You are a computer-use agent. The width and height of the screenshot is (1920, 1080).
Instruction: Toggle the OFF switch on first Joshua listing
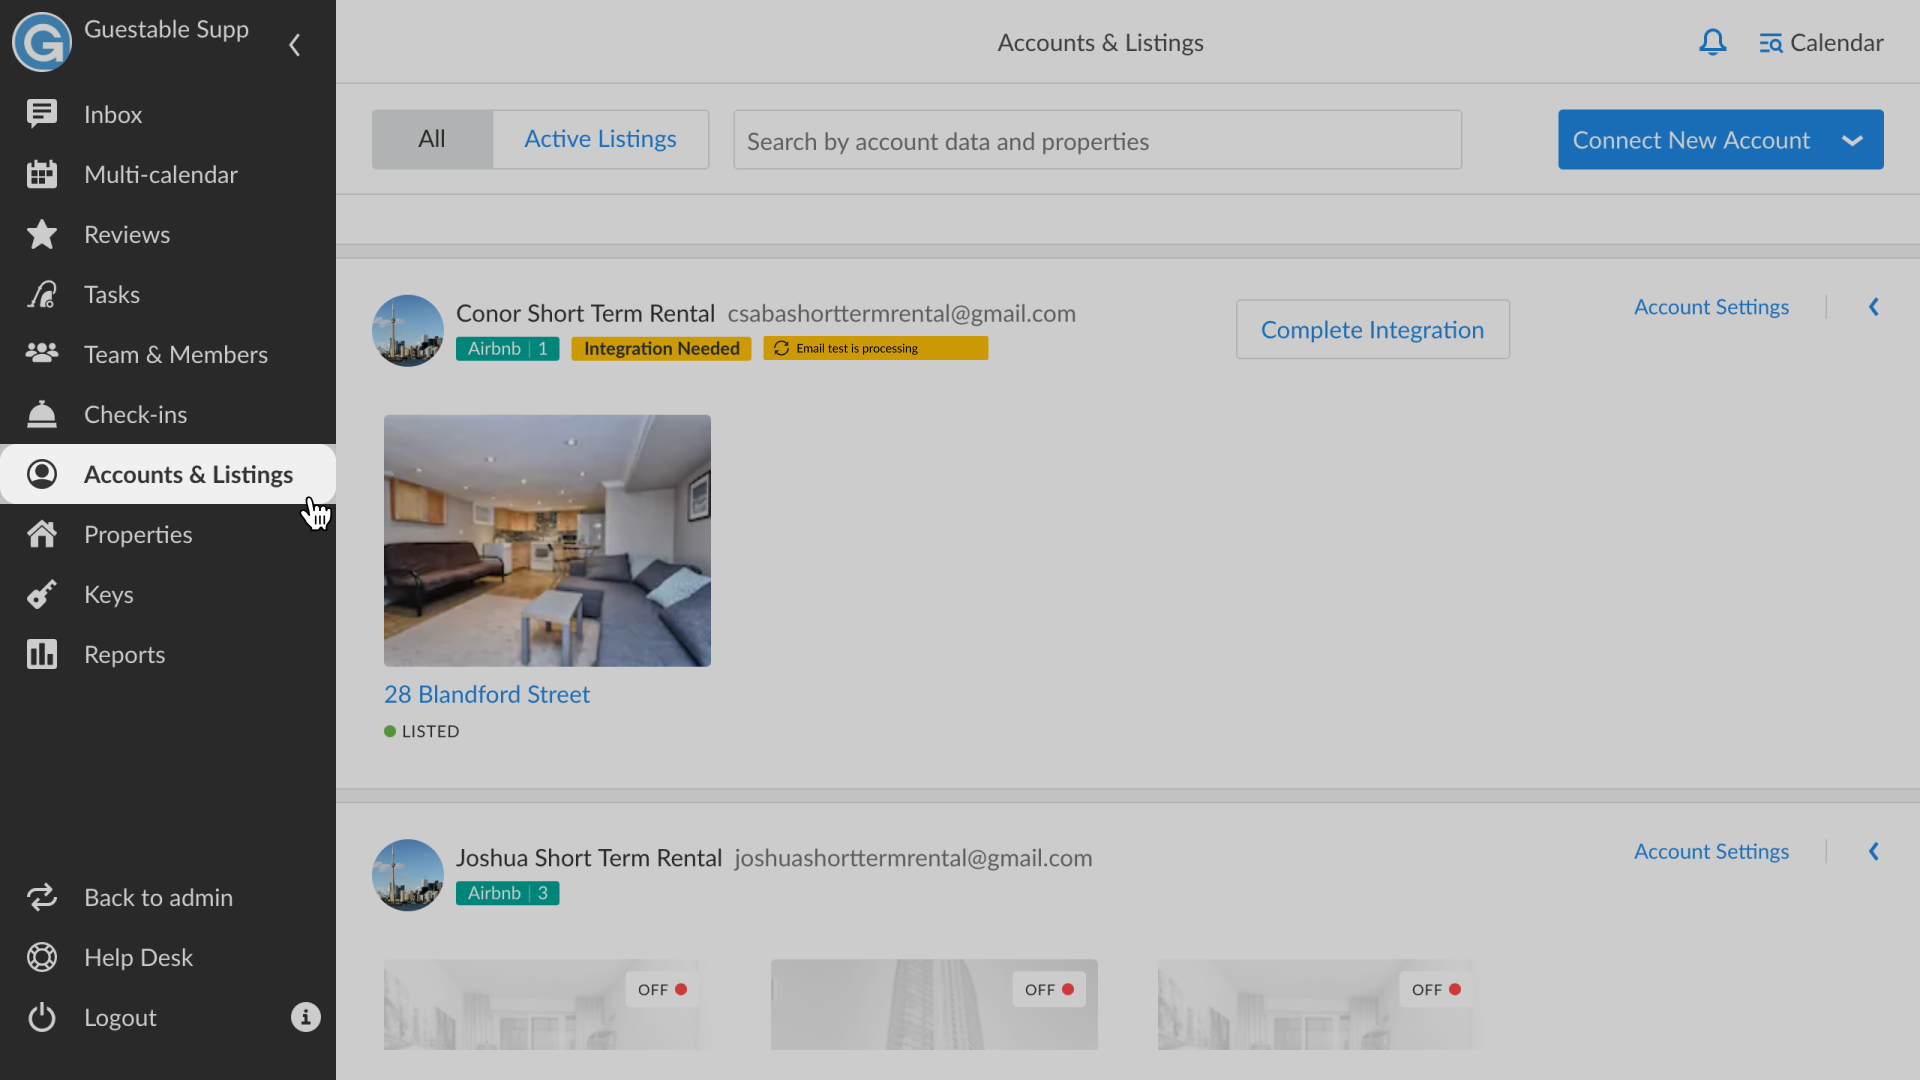pyautogui.click(x=662, y=989)
